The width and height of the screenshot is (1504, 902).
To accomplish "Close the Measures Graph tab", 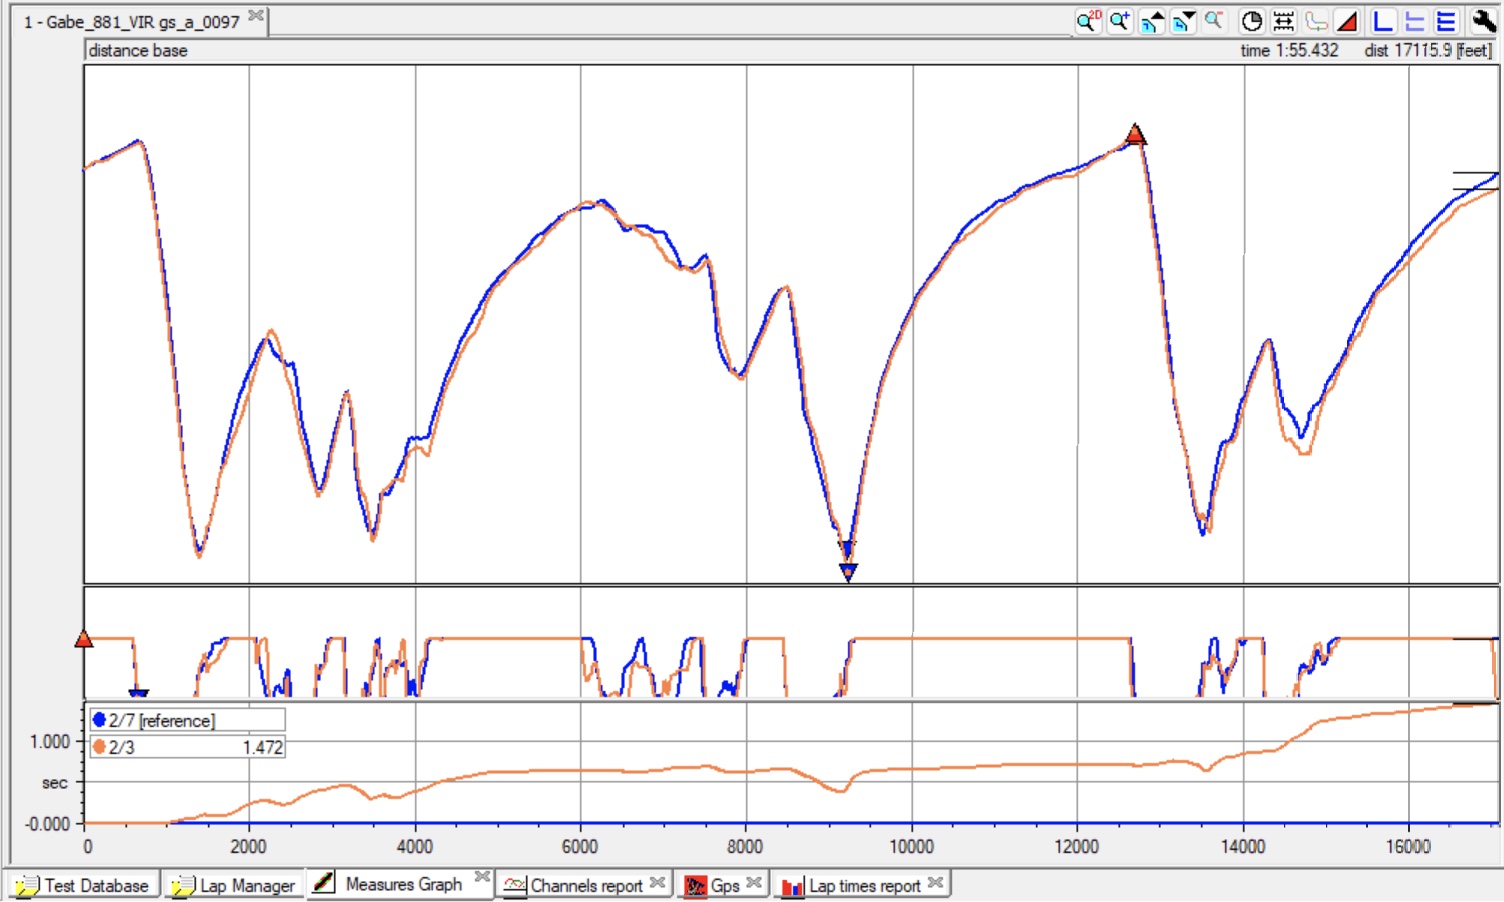I will click(482, 878).
